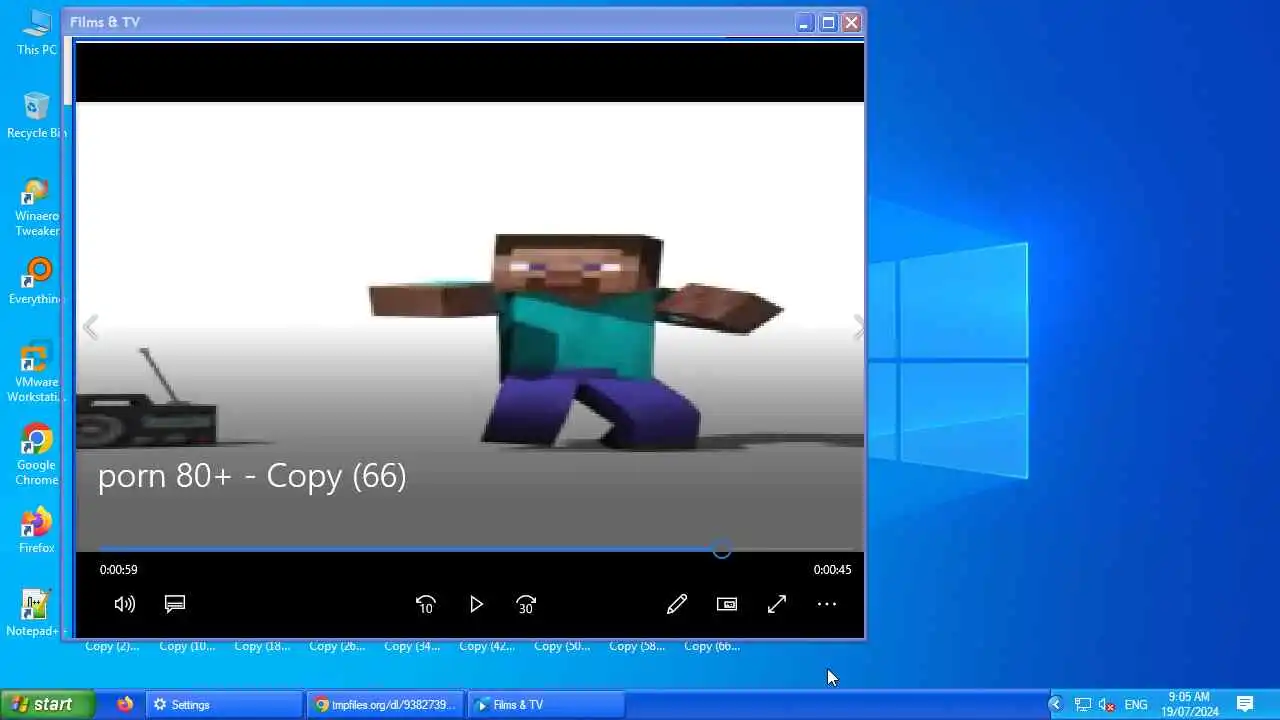This screenshot has width=1280, height=720.
Task: Select the Copy (34 file on desktop
Action: 412,646
